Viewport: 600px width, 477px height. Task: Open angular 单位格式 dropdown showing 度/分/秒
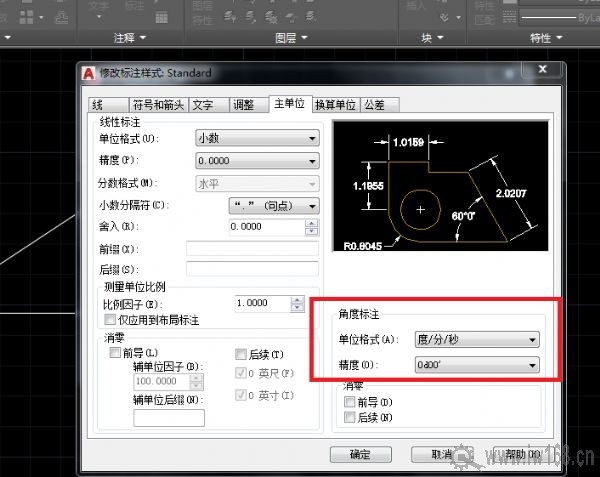coord(476,340)
